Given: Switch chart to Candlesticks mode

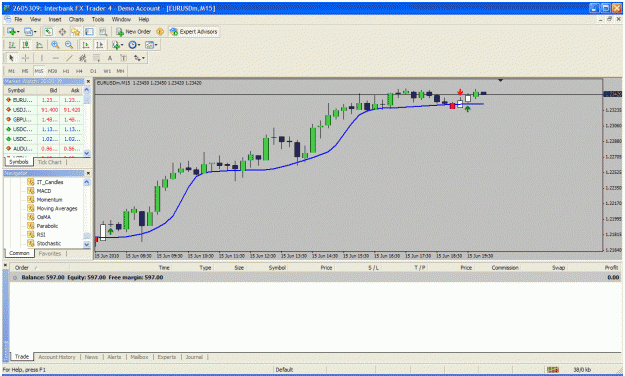Looking at the screenshot, I should (x=26, y=45).
